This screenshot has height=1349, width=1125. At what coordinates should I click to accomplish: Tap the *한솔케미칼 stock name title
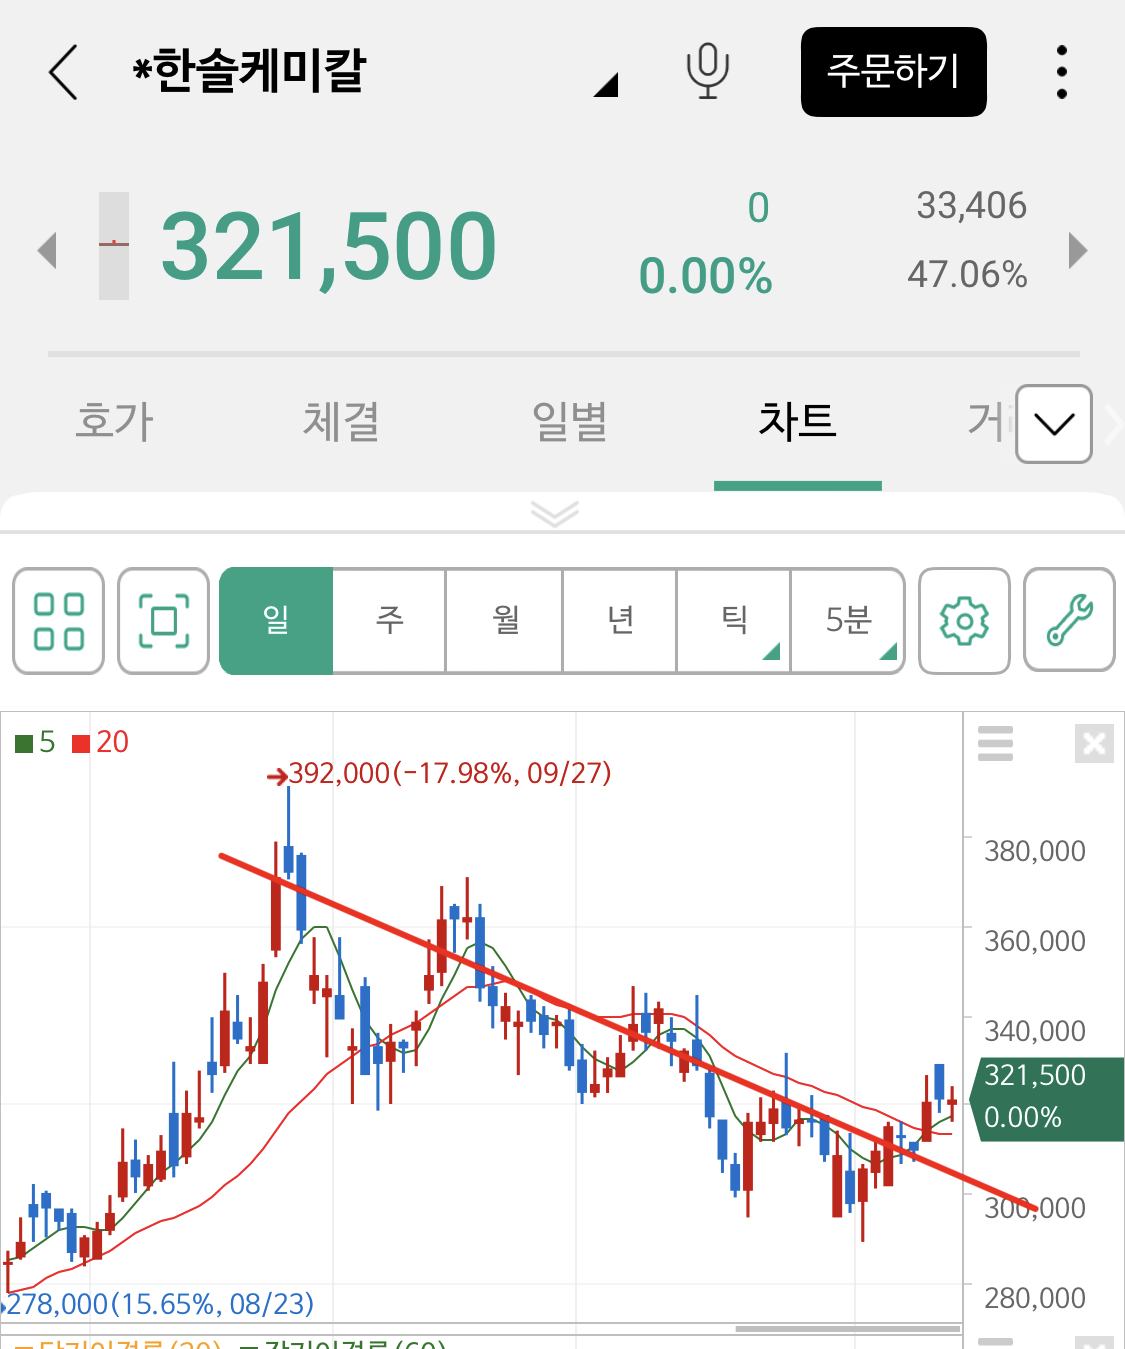point(250,72)
